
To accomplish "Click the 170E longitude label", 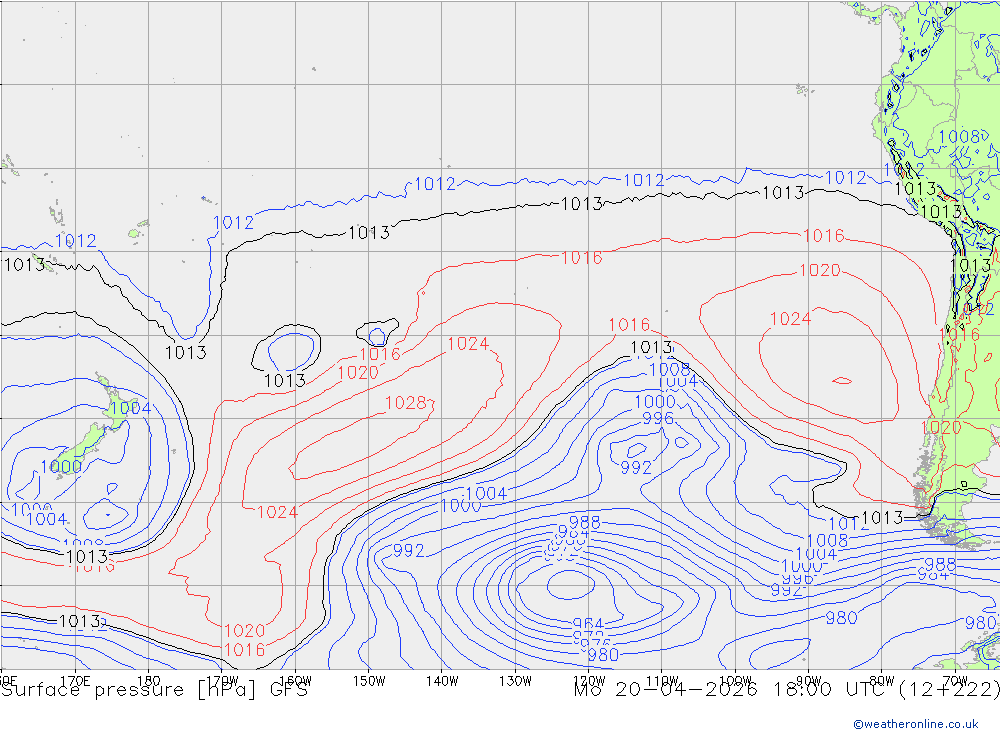I will (75, 681).
